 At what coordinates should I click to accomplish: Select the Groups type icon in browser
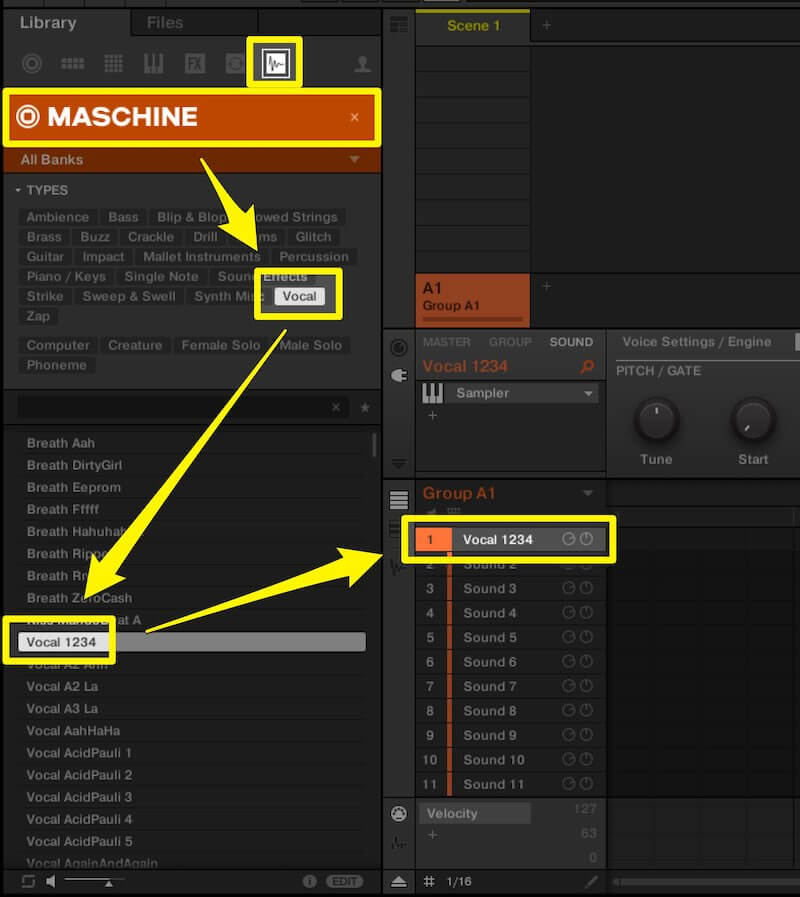pos(73,63)
